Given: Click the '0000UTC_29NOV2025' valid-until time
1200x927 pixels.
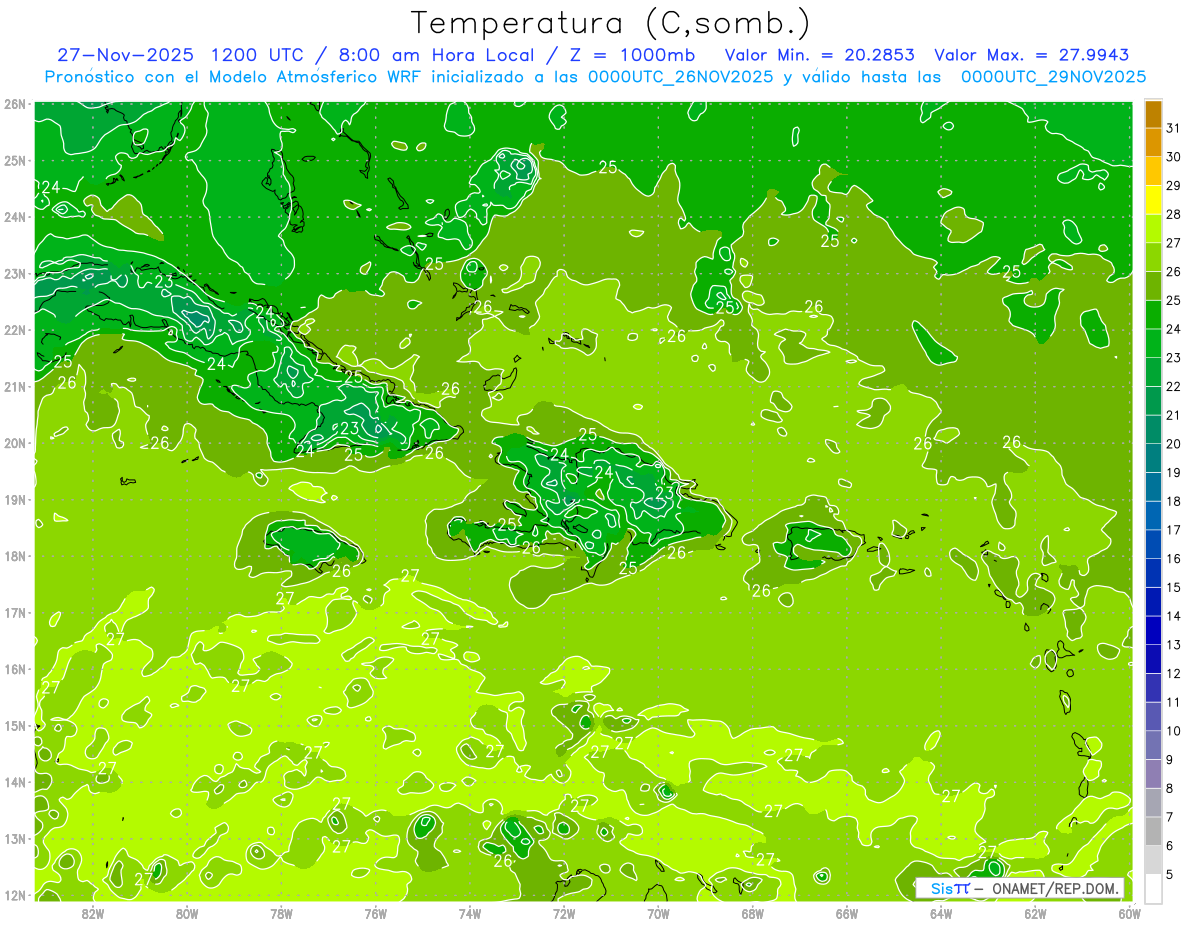Looking at the screenshot, I should [1054, 77].
